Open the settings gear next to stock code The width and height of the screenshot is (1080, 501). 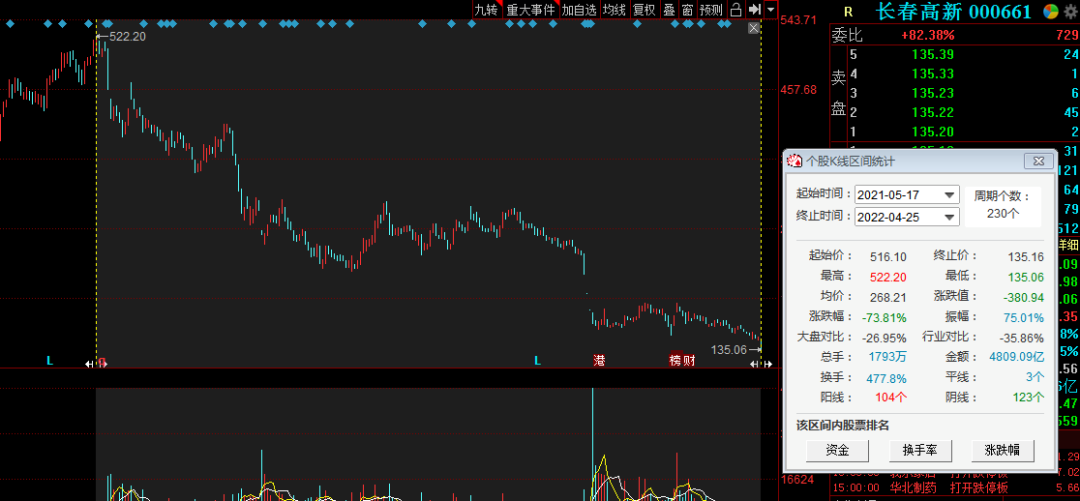1071,12
